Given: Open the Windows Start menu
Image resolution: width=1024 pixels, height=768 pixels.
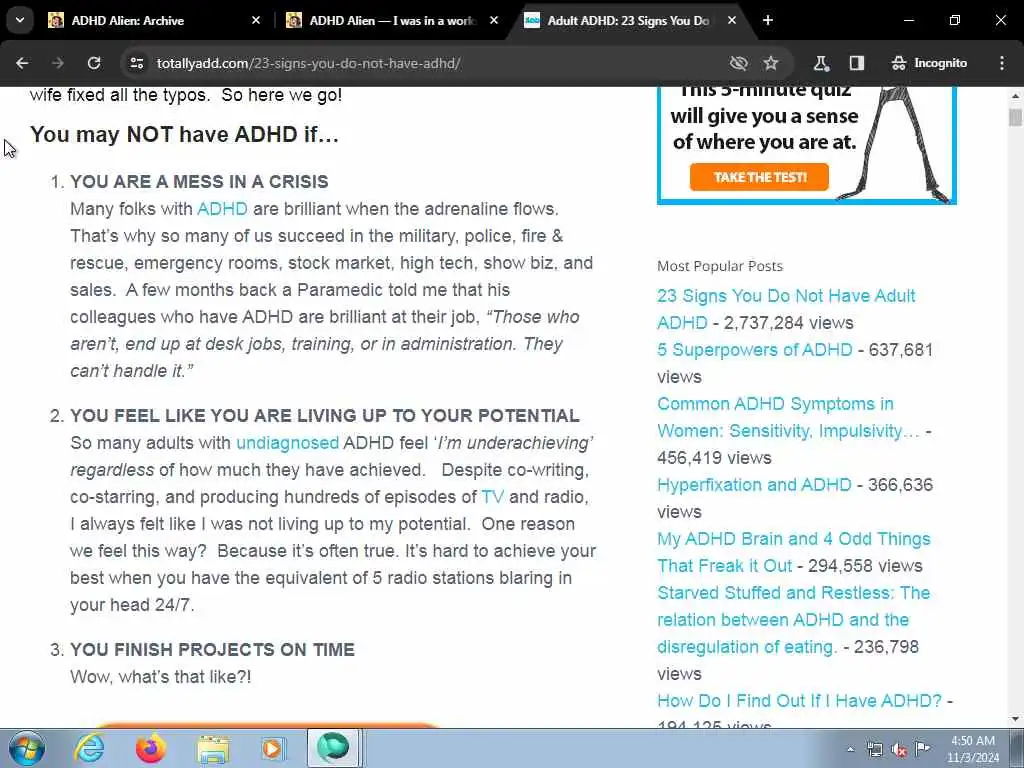Looking at the screenshot, I should 26,748.
